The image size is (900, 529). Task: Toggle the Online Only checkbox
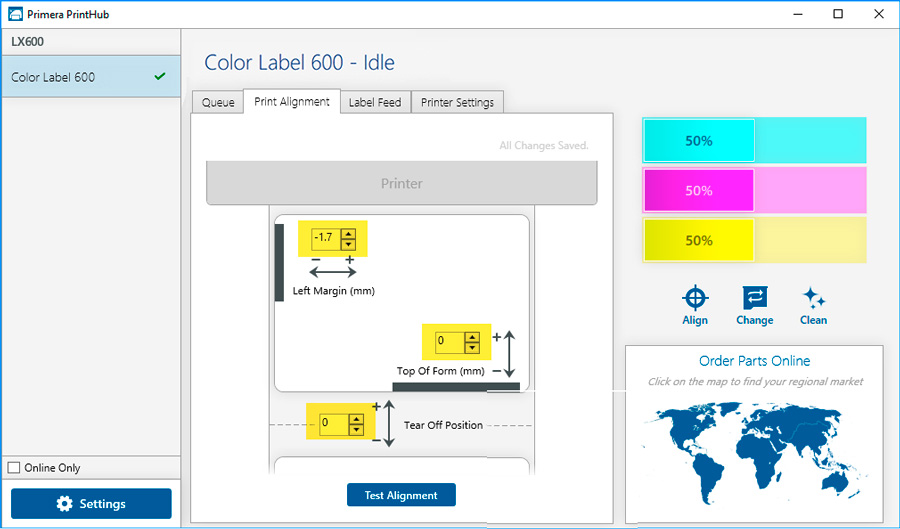14,468
